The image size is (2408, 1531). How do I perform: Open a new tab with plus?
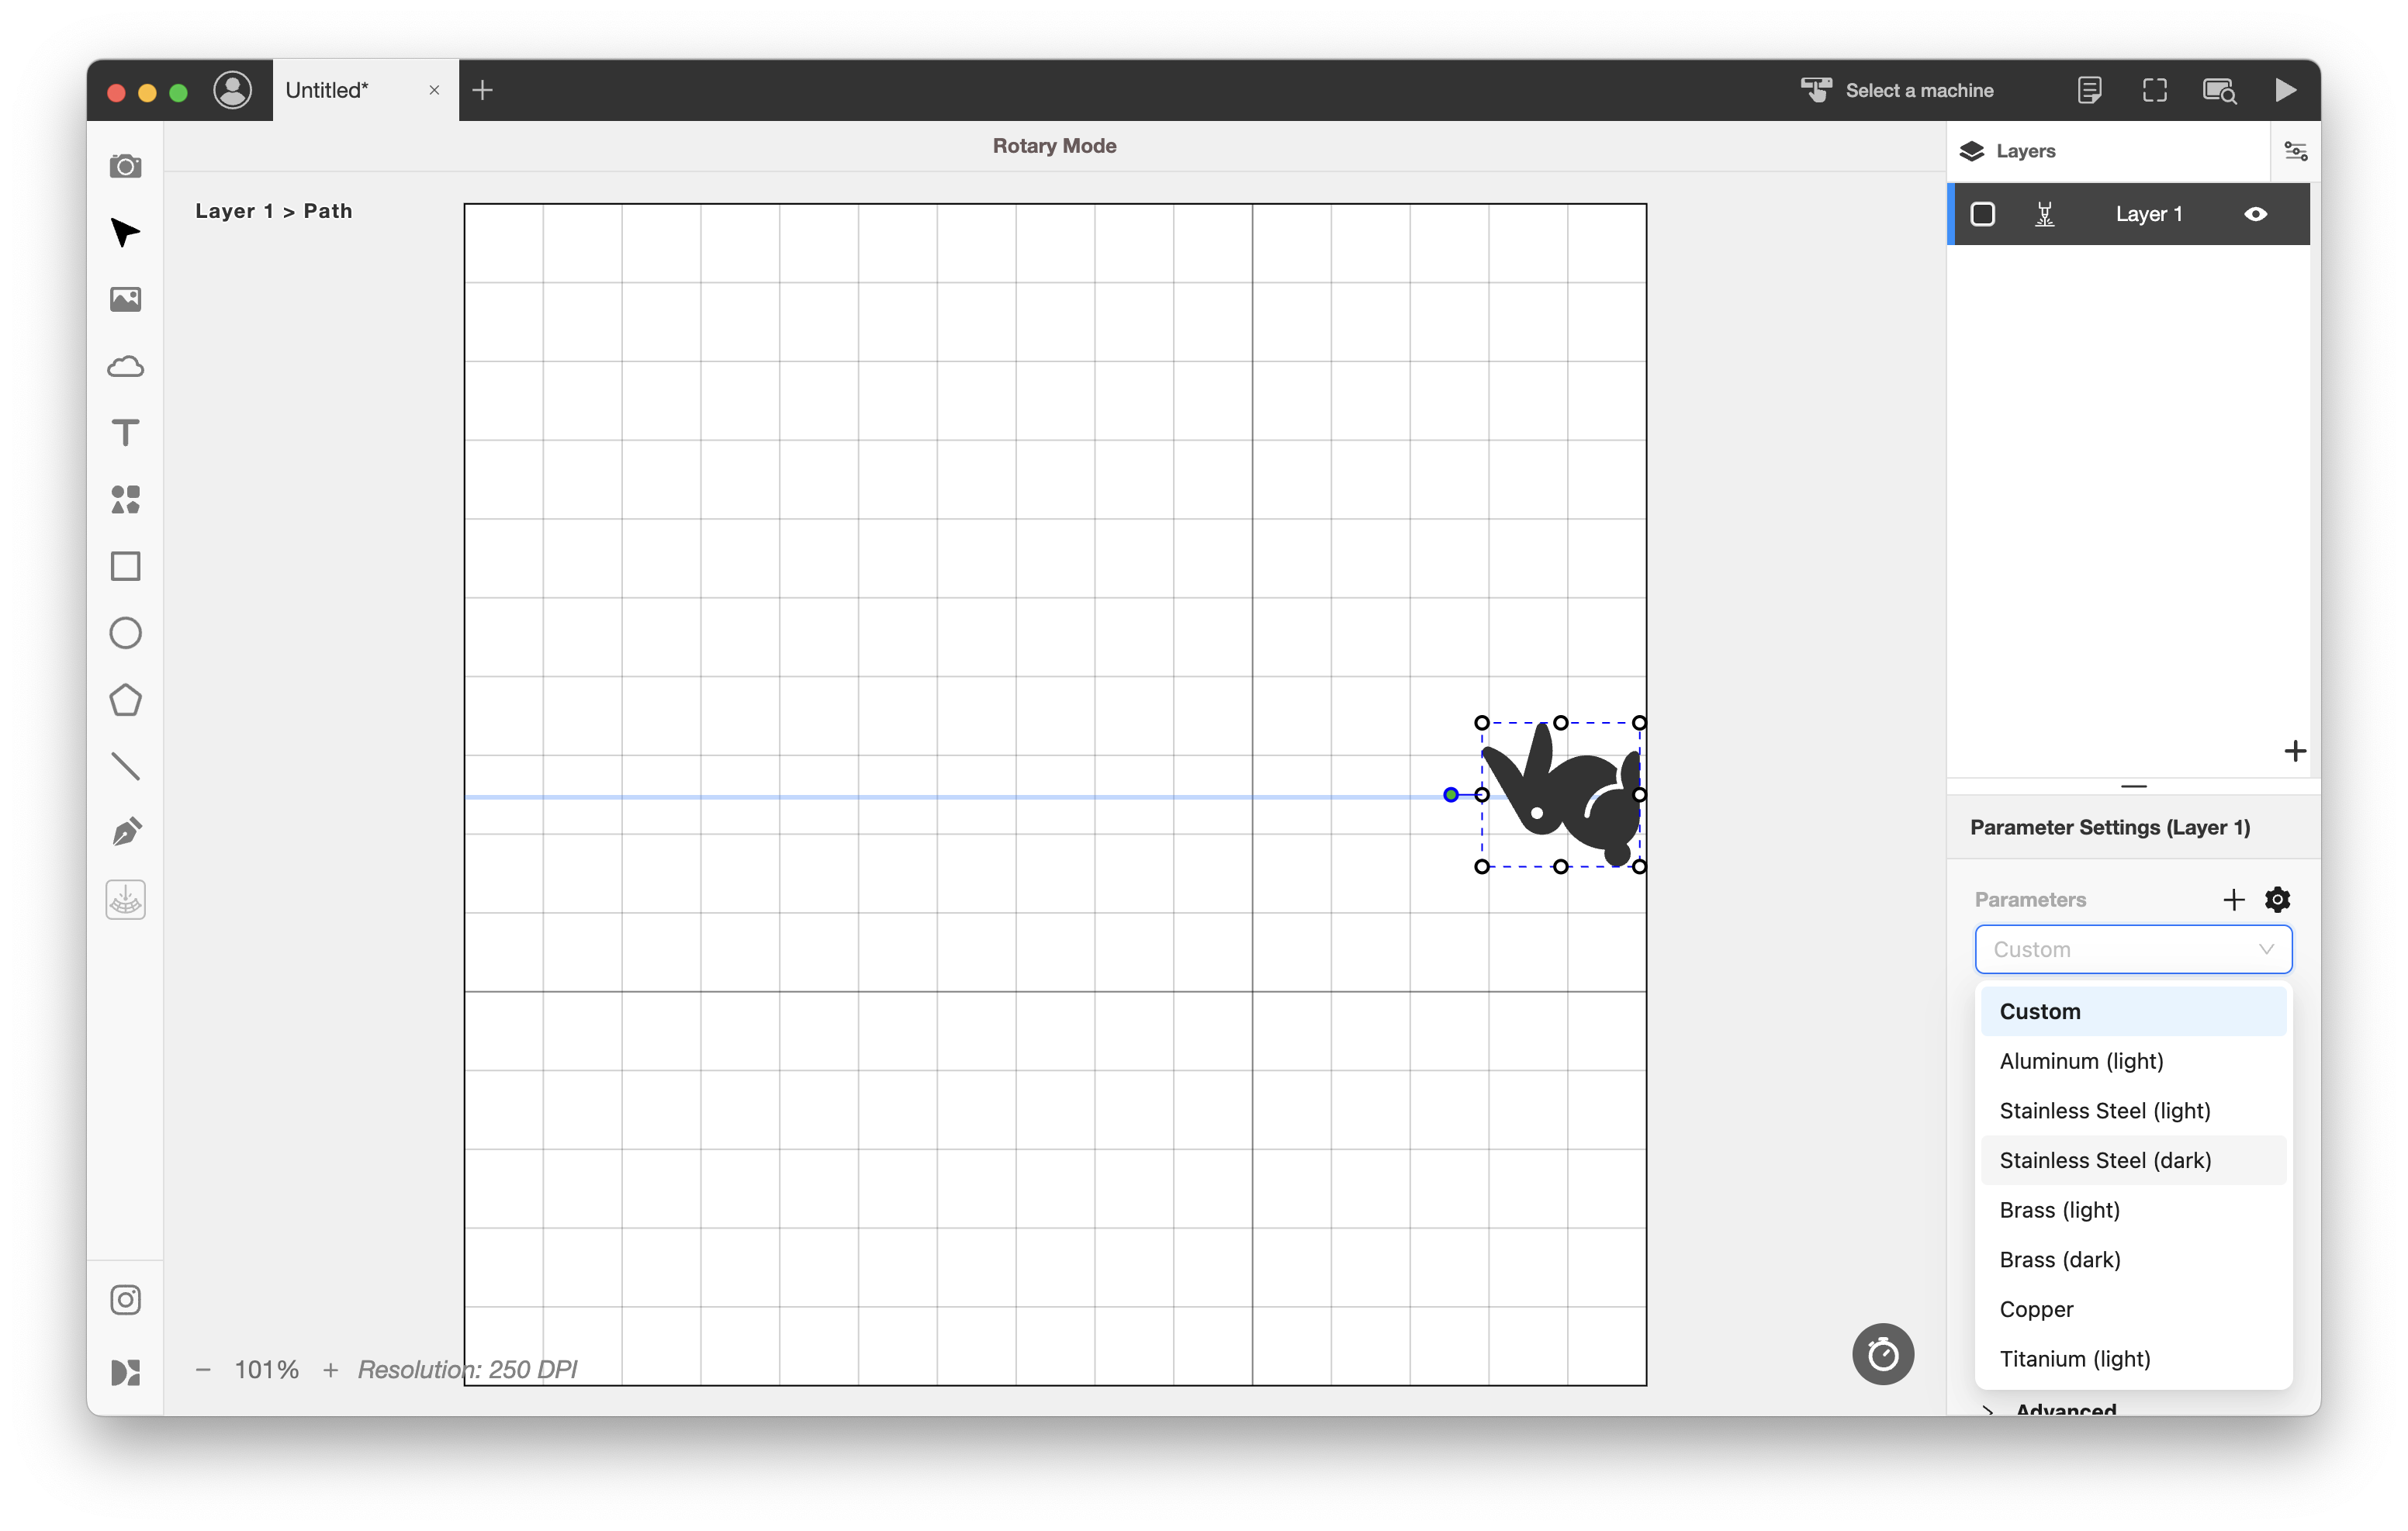(x=482, y=90)
